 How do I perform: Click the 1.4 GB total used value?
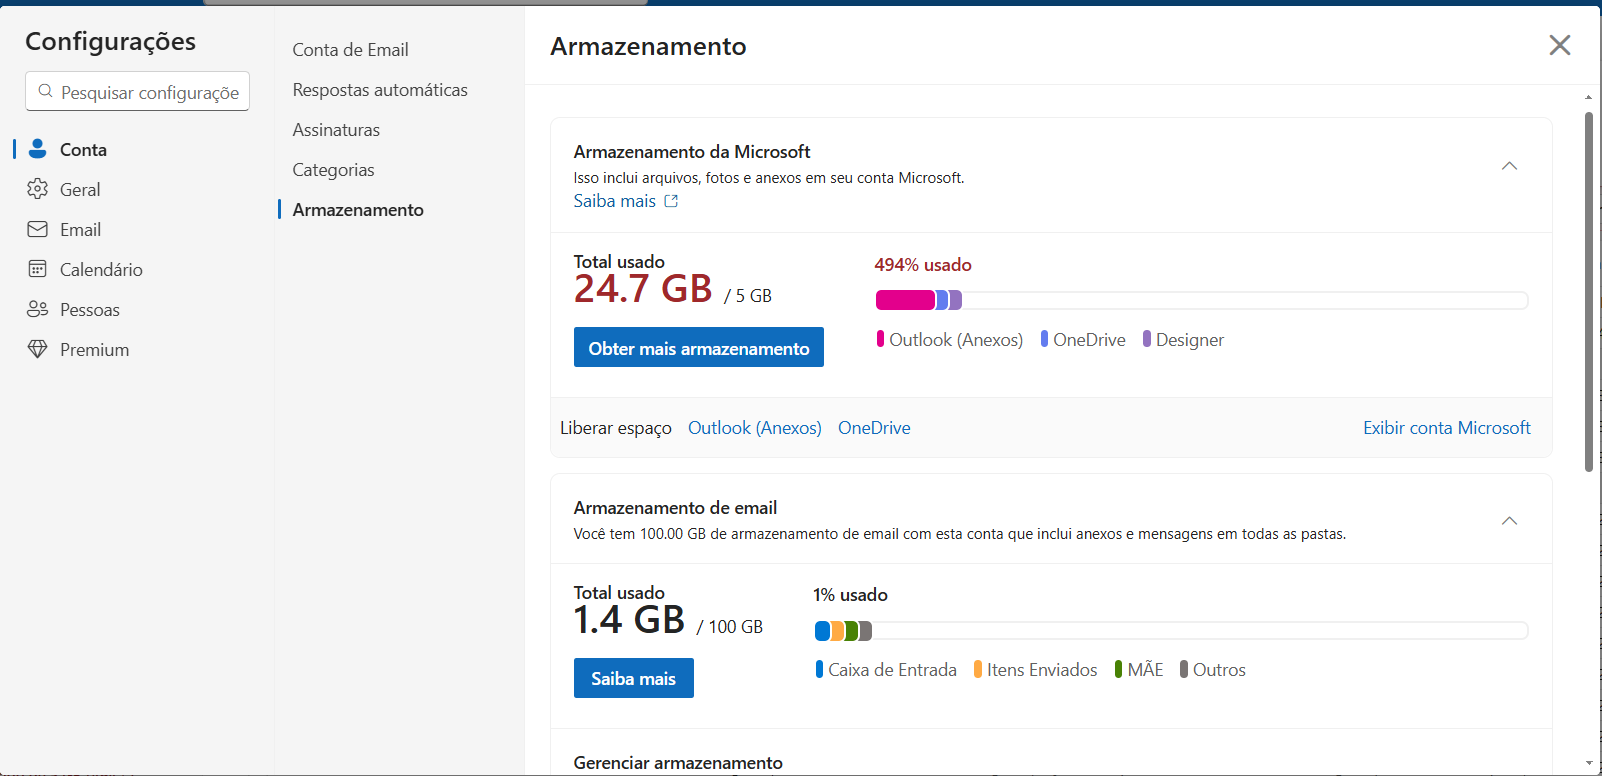pos(629,620)
